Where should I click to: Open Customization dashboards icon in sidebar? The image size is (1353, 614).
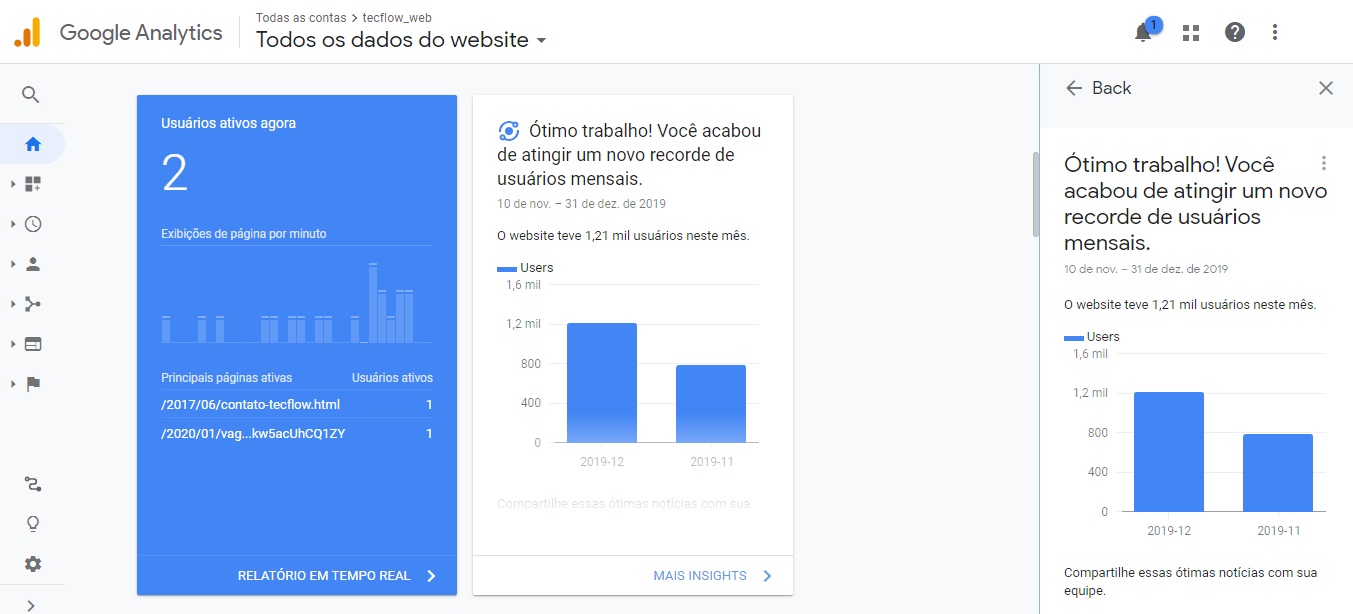click(x=33, y=184)
